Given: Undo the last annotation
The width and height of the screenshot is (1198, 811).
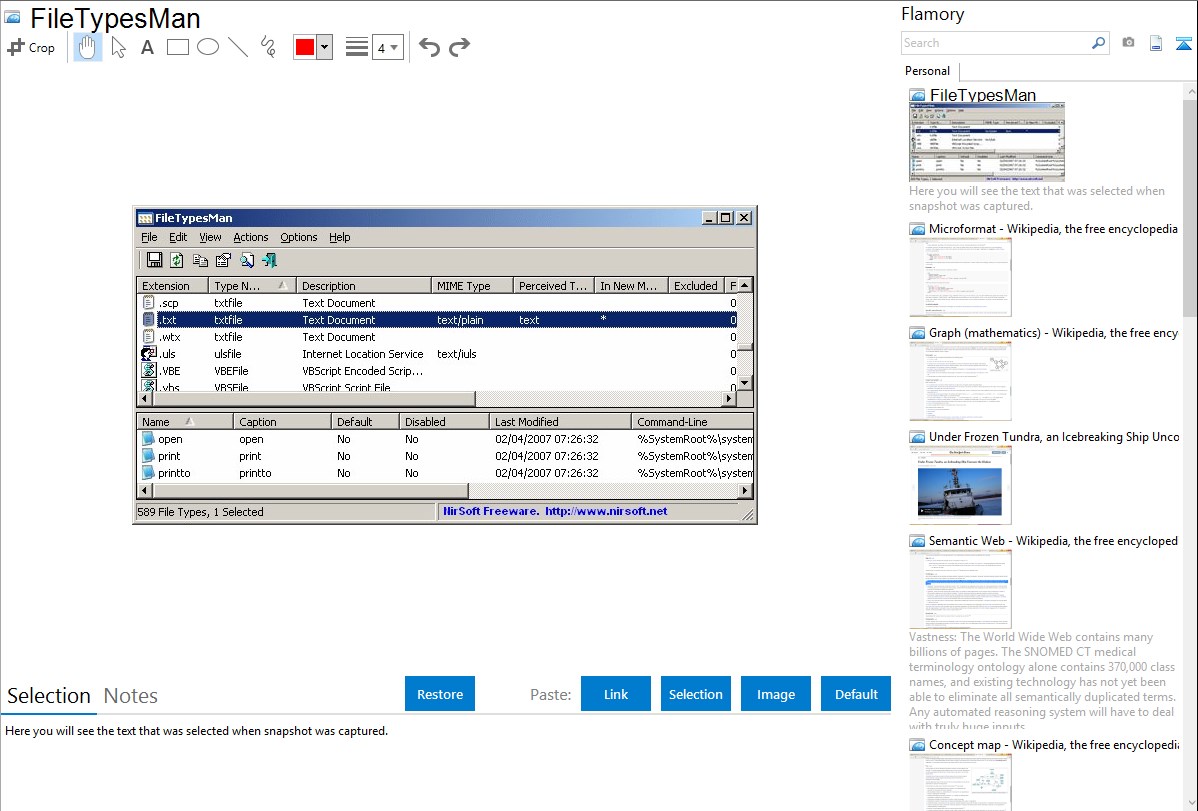Looking at the screenshot, I should (x=429, y=47).
